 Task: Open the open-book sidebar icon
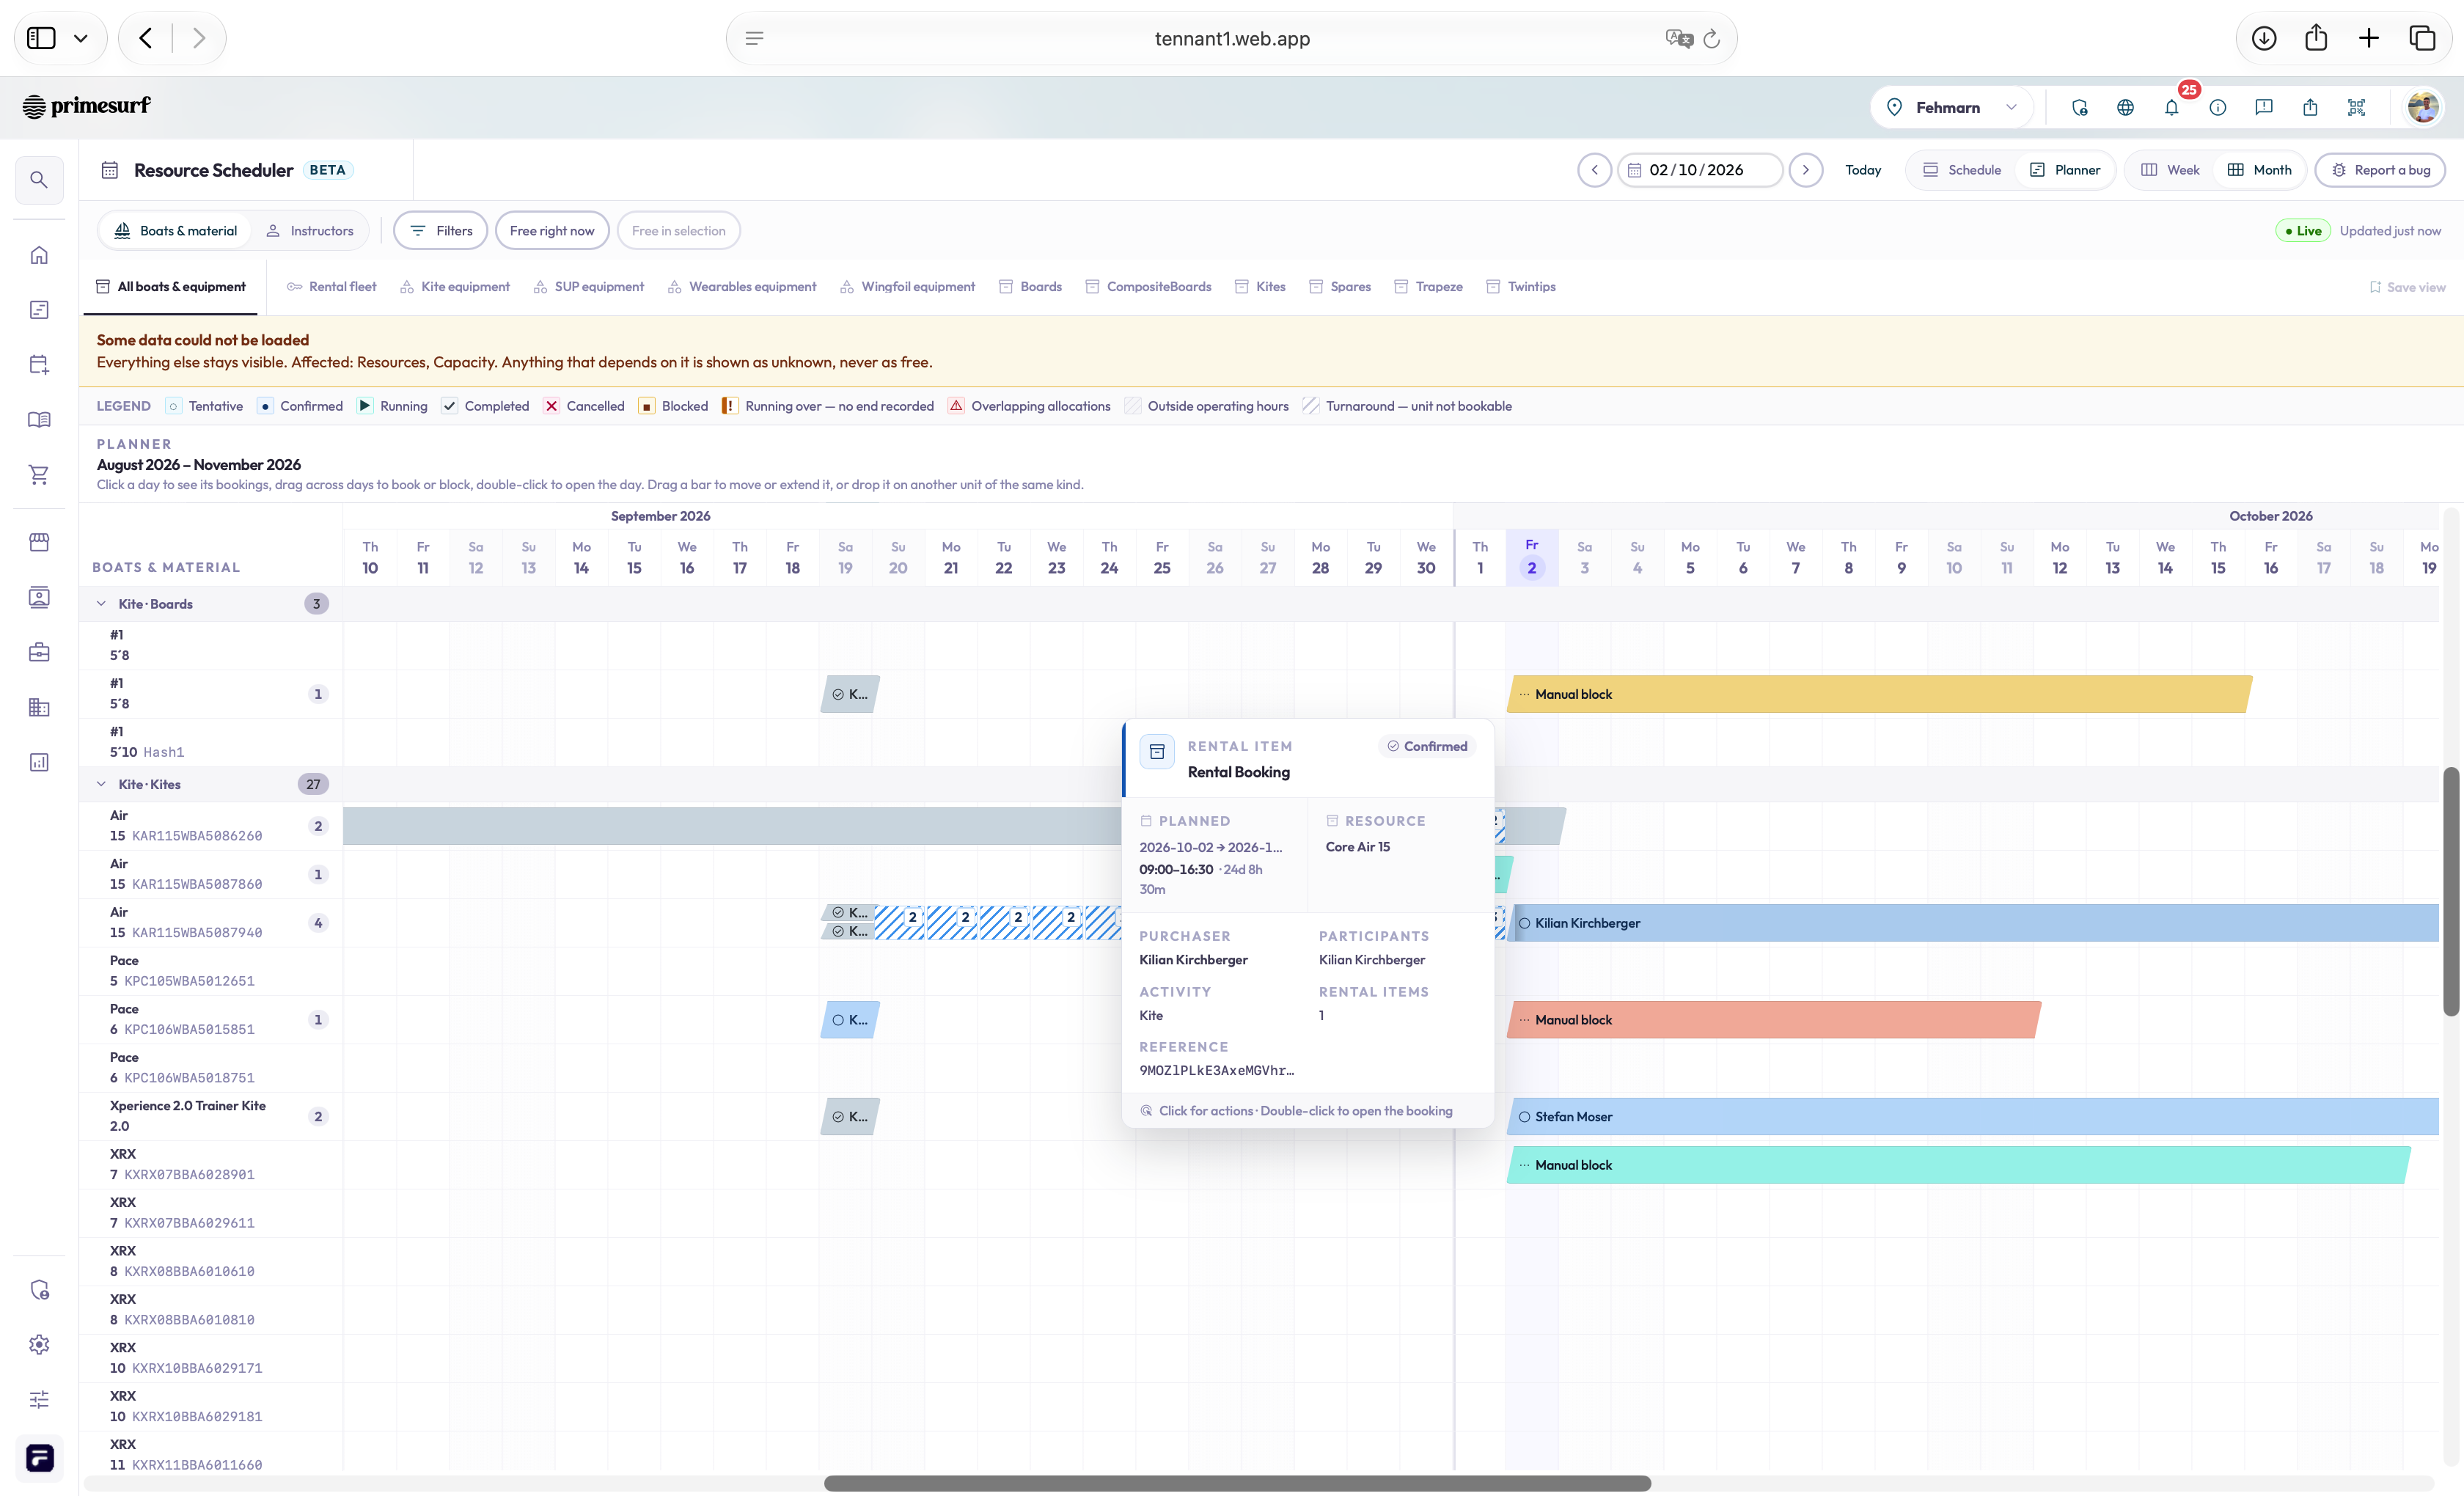click(39, 419)
